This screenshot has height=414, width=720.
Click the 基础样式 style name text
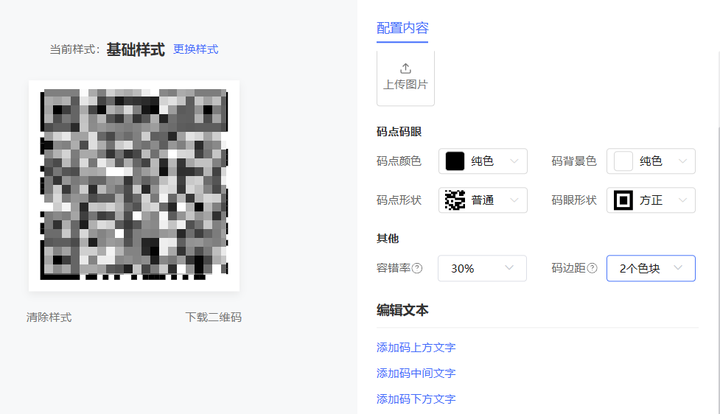click(x=135, y=50)
